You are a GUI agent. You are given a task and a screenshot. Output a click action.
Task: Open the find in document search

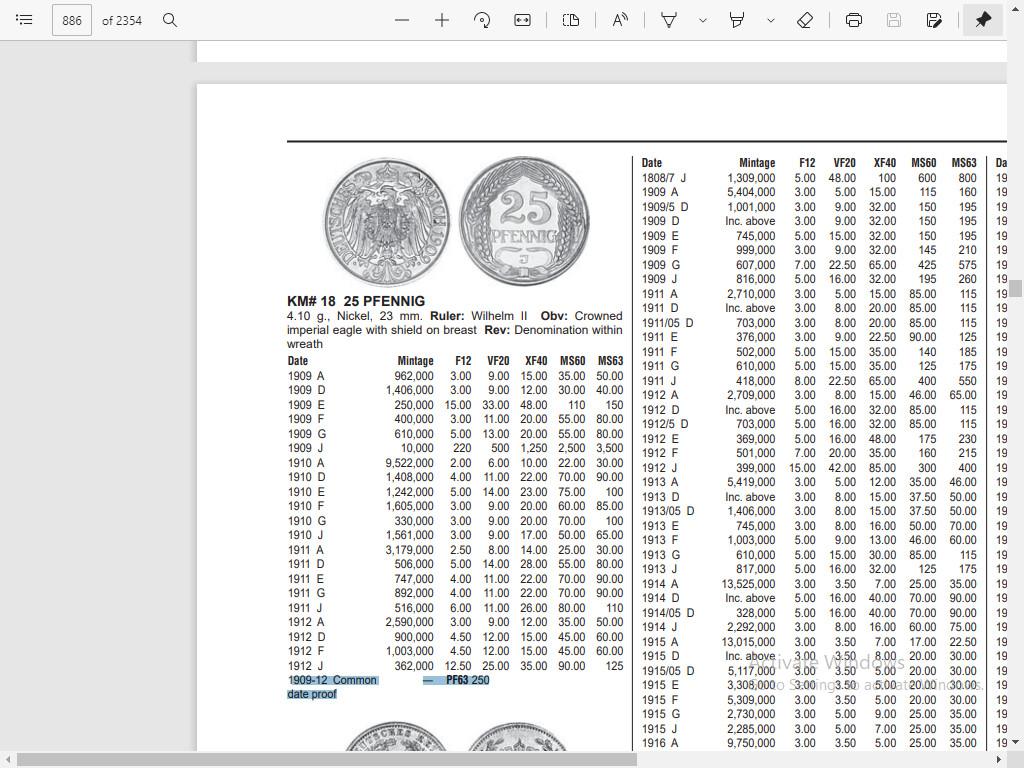(x=170, y=20)
